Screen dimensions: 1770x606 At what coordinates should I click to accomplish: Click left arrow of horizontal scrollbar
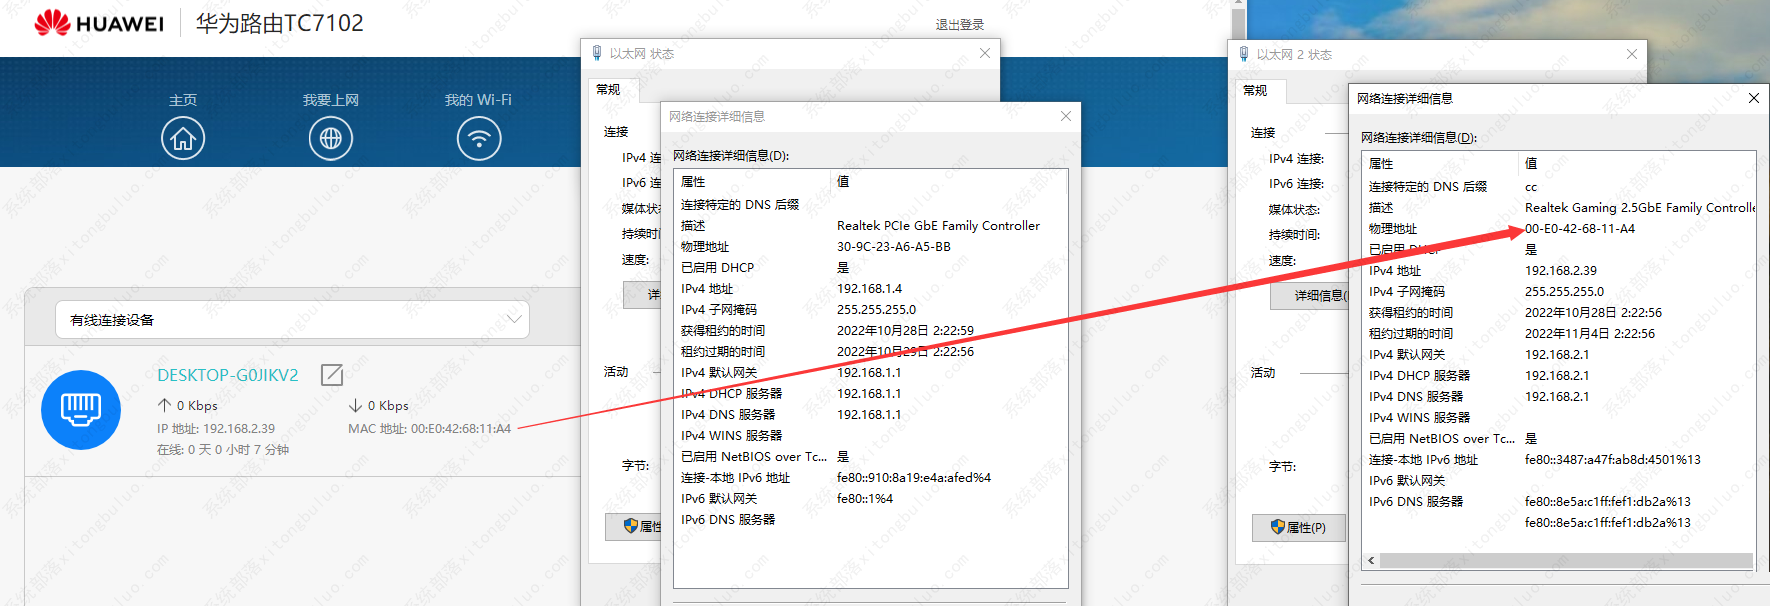pyautogui.click(x=1371, y=561)
